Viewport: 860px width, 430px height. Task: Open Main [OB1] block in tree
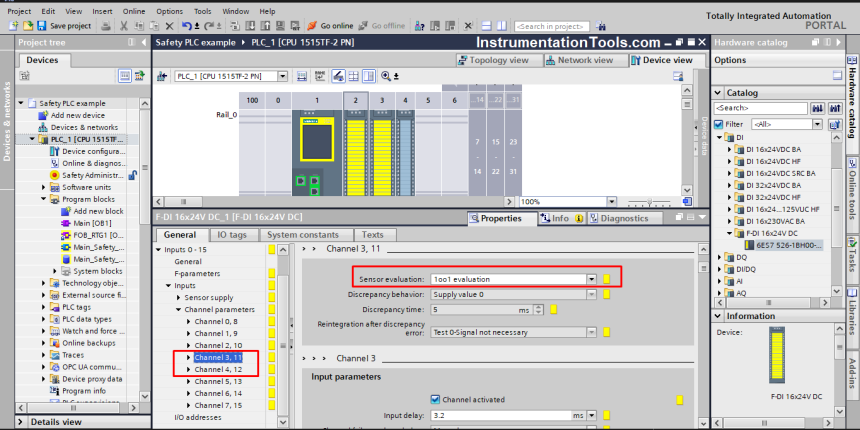coord(93,223)
